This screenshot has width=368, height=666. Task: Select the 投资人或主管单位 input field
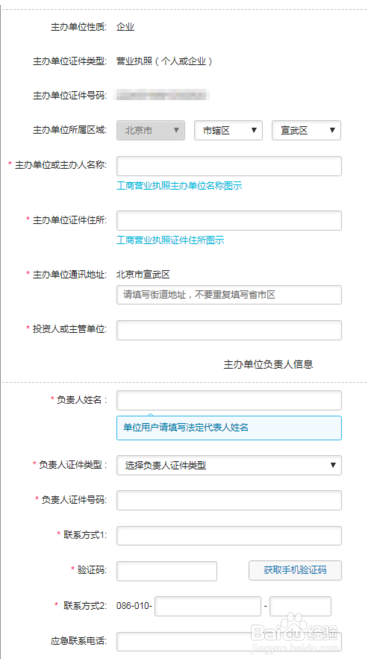click(x=229, y=330)
